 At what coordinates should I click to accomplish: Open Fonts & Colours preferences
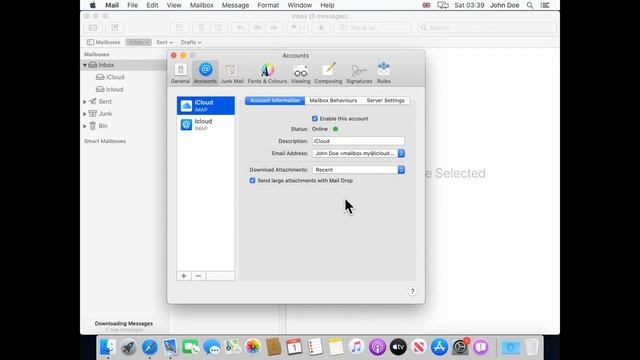pyautogui.click(x=267, y=73)
